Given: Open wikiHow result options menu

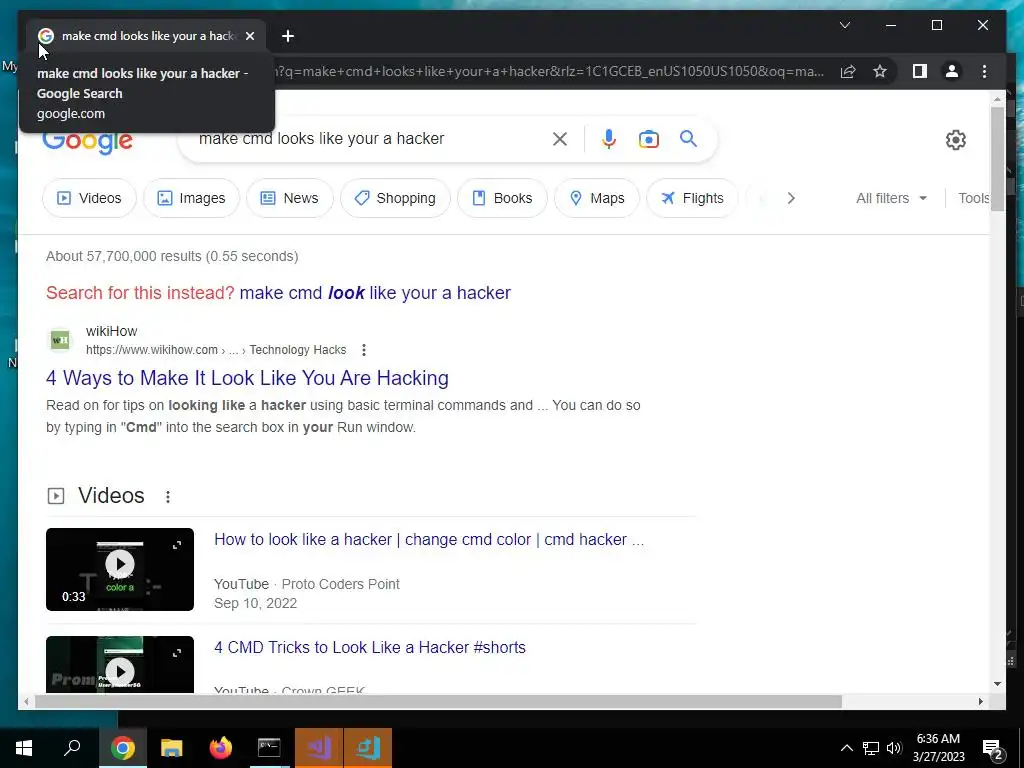Looking at the screenshot, I should [364, 350].
